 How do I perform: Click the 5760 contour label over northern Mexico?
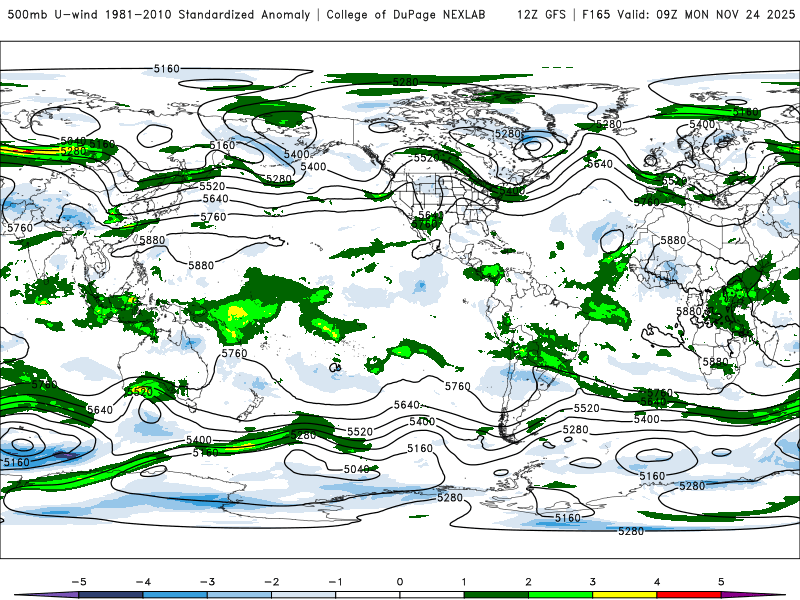(424, 224)
